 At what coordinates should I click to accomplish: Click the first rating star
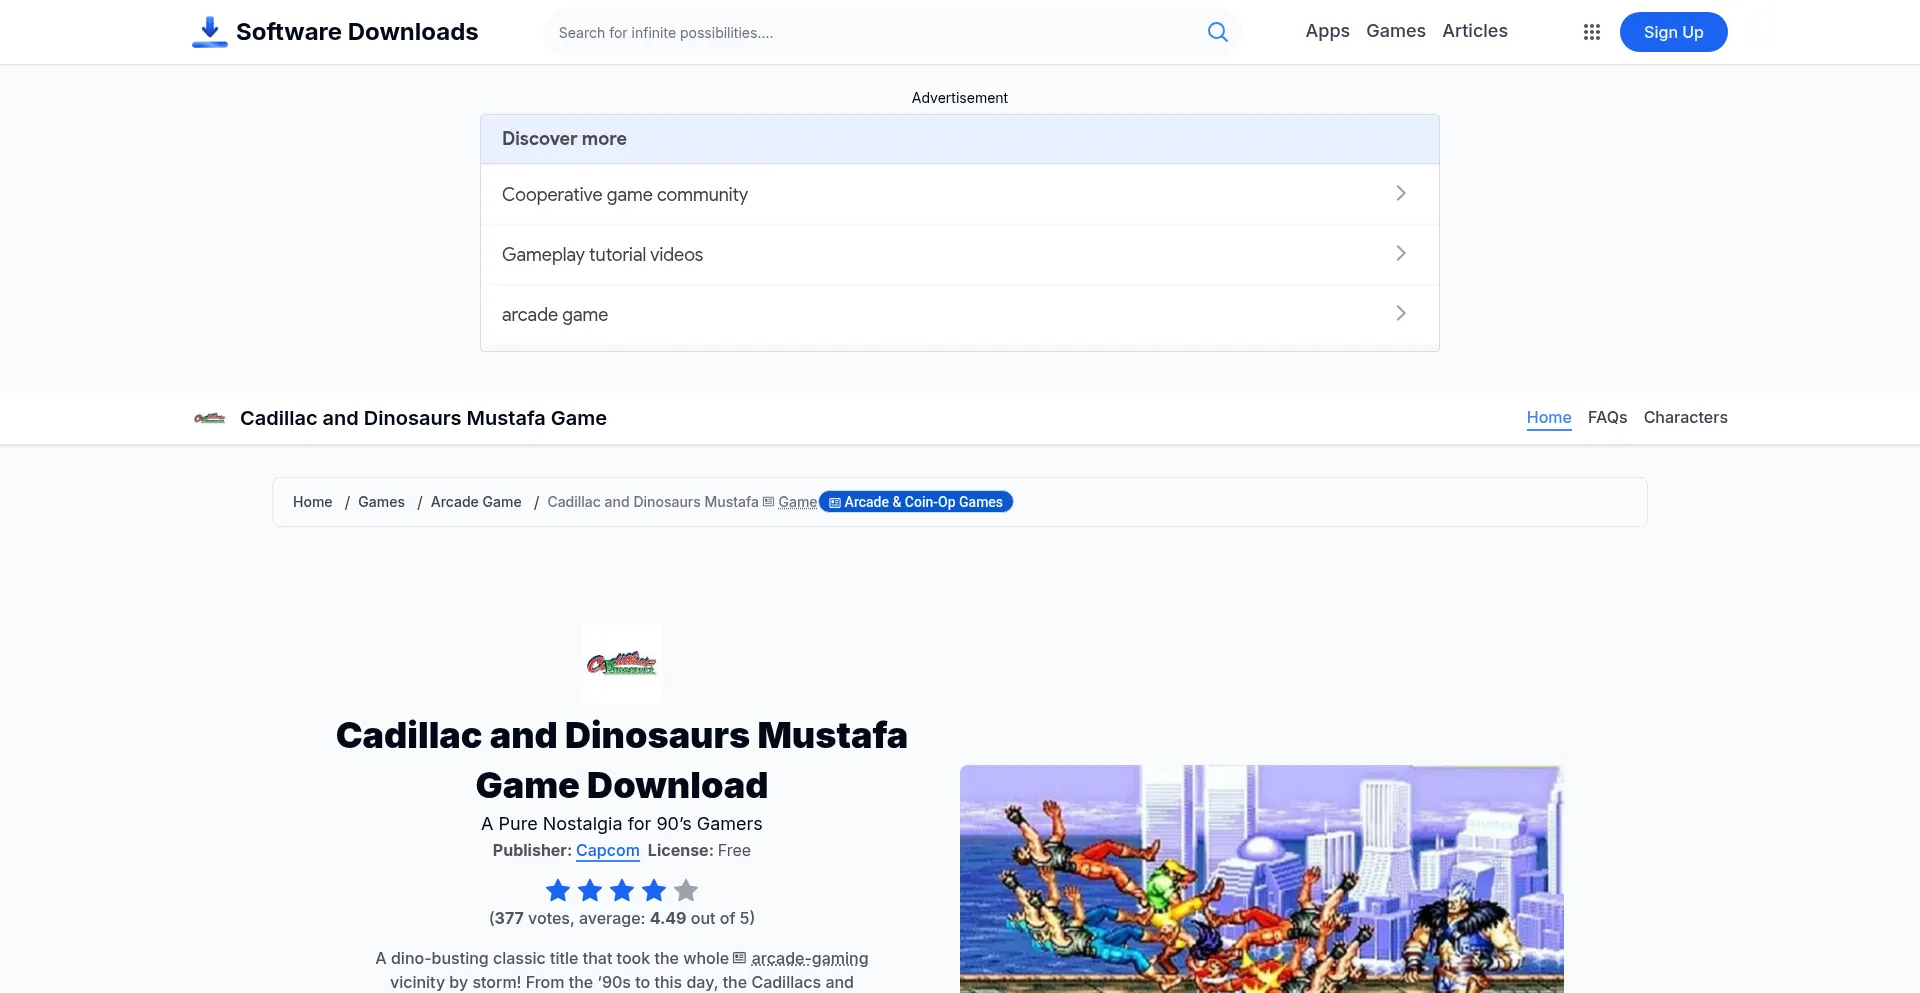tap(558, 890)
